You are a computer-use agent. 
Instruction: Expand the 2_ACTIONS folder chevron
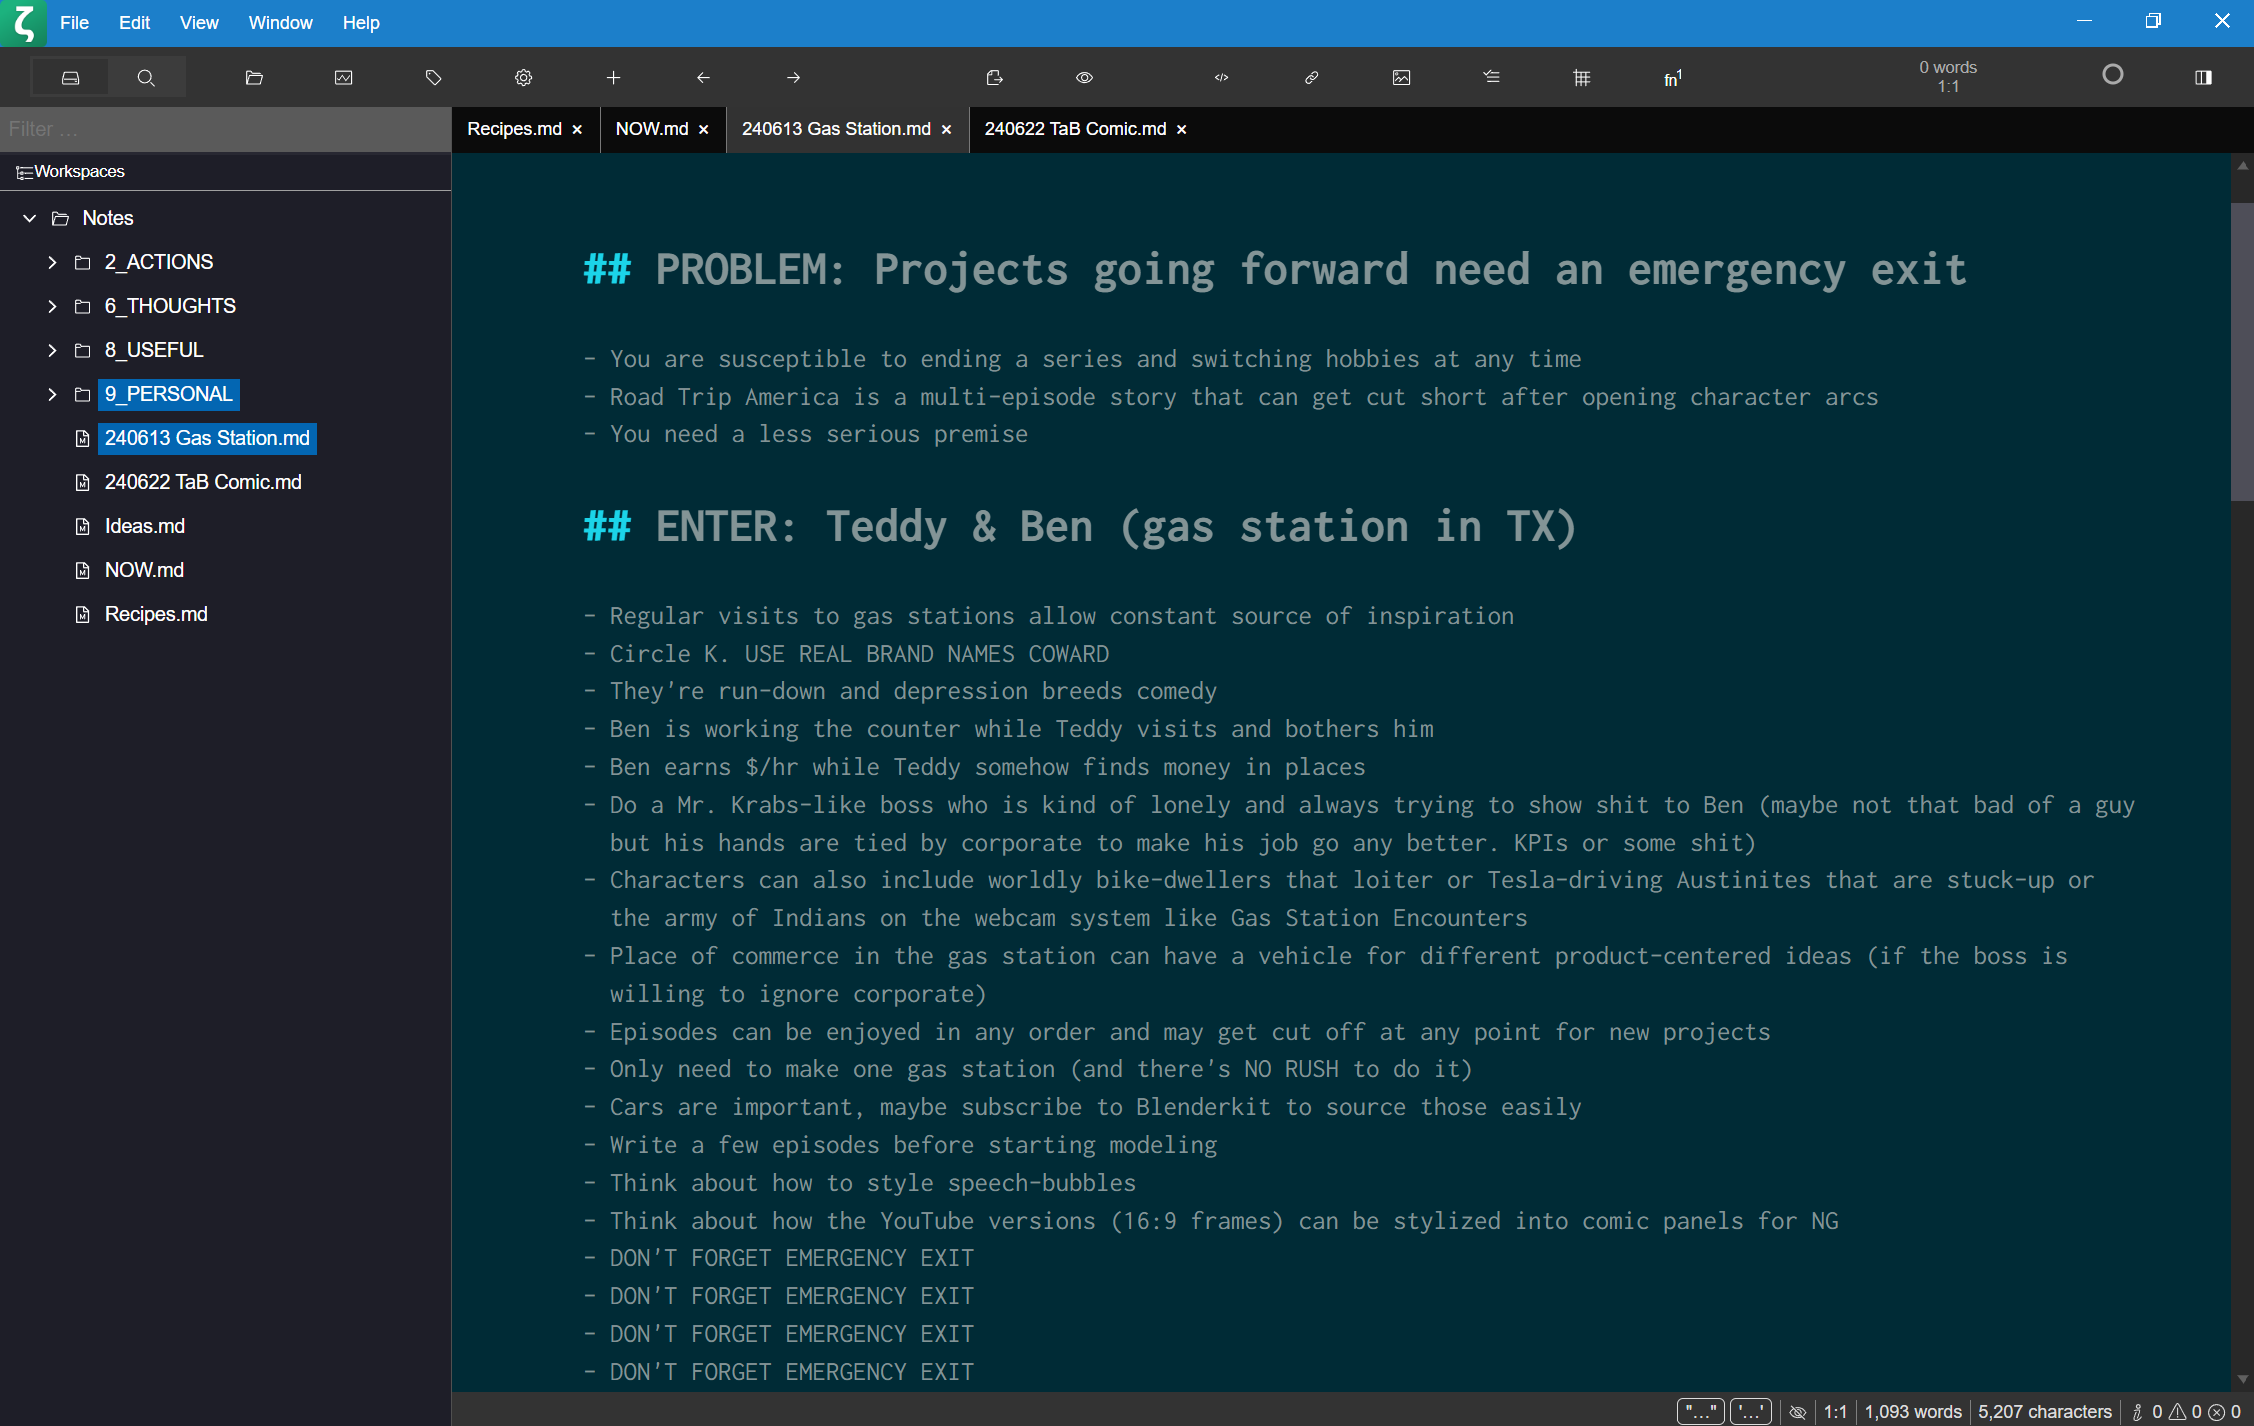pos(52,262)
